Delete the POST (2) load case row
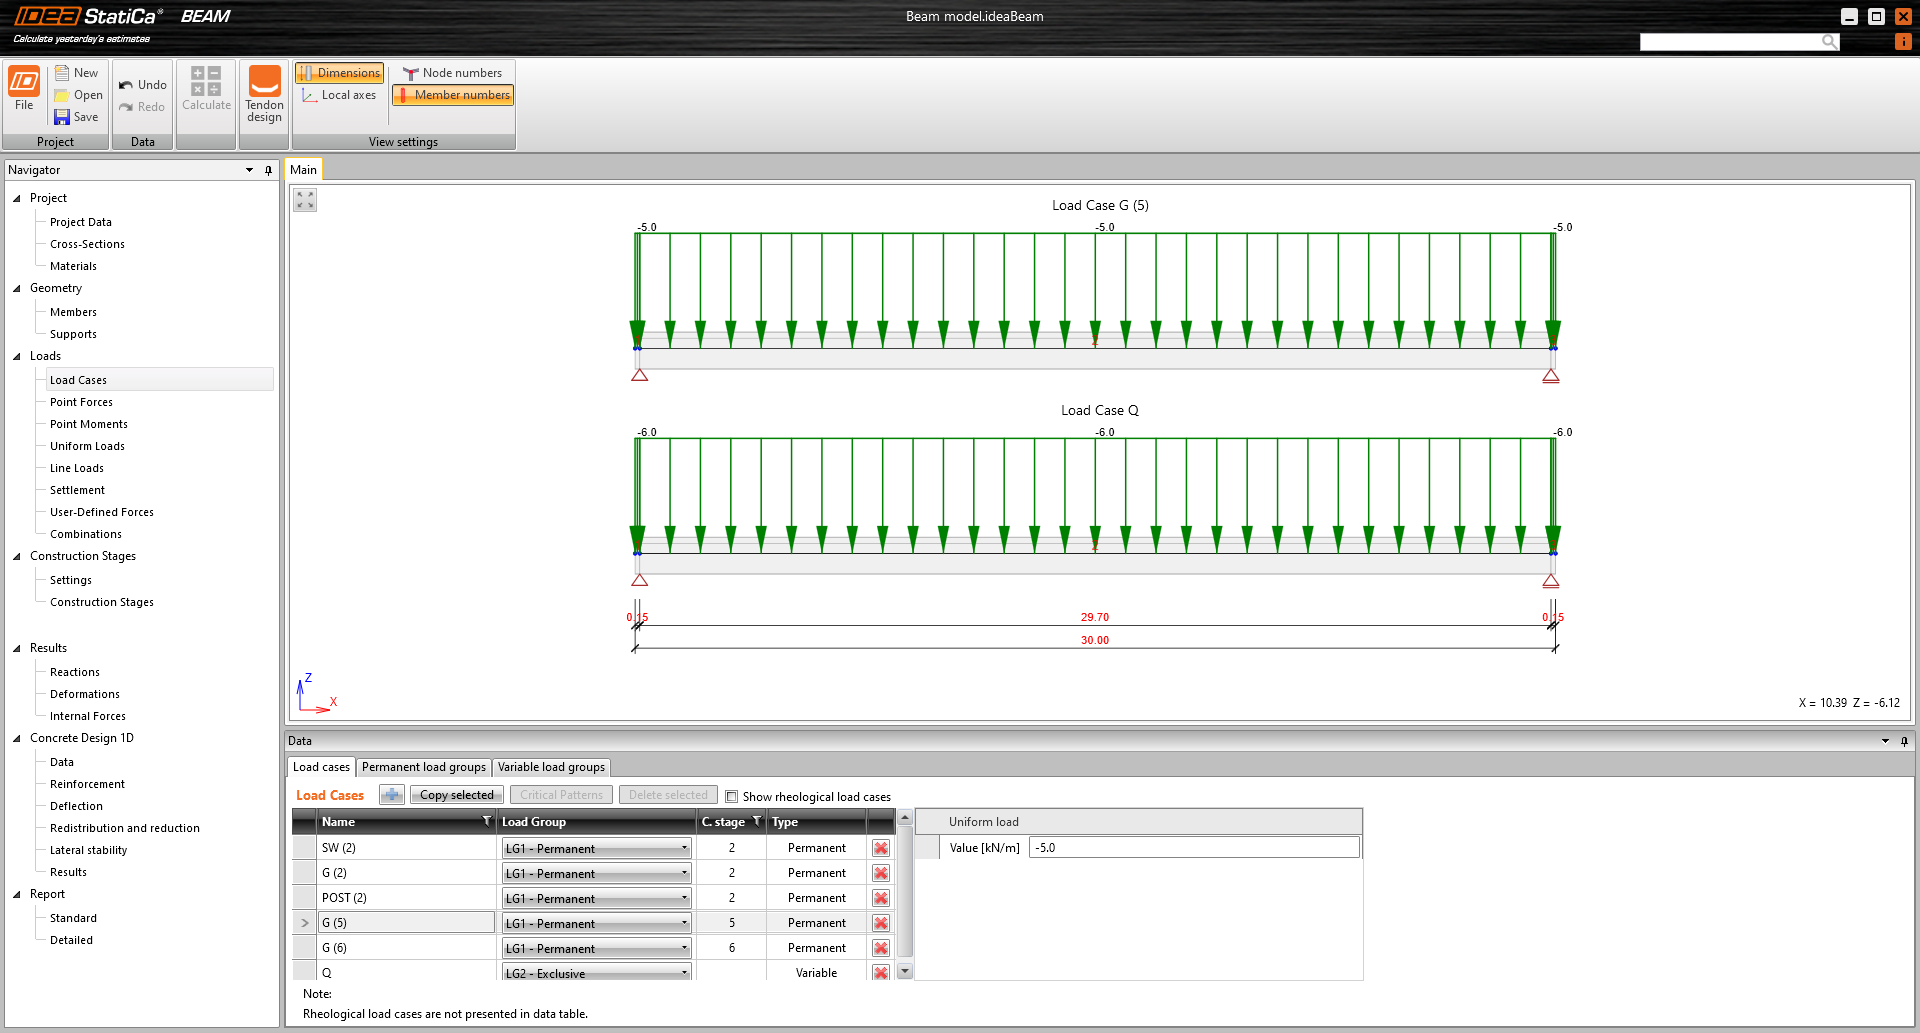Viewport: 1920px width, 1033px height. [x=880, y=898]
